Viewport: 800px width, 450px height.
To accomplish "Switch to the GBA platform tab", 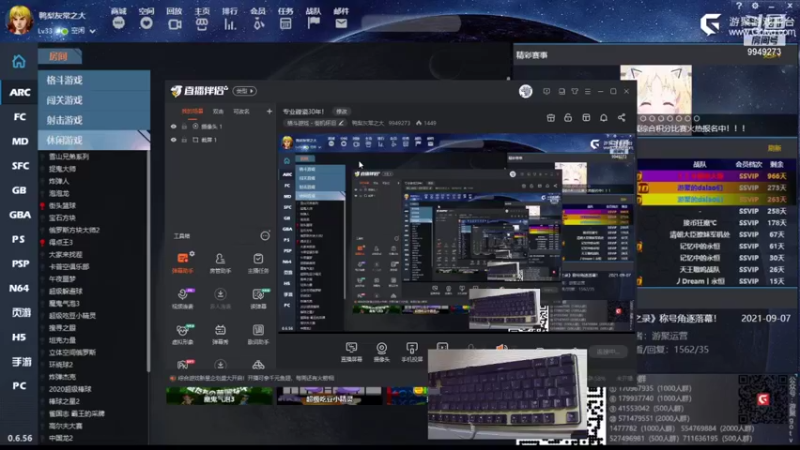I will (19, 215).
